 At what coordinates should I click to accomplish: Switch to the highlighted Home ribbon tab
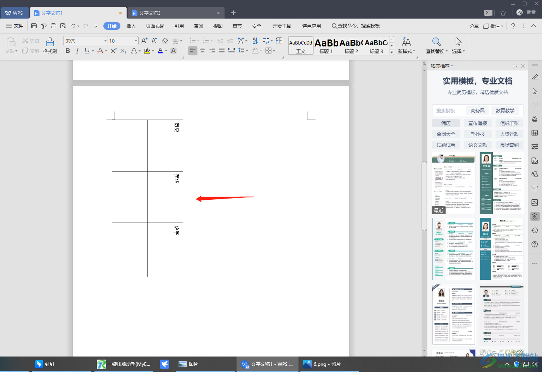(x=112, y=26)
